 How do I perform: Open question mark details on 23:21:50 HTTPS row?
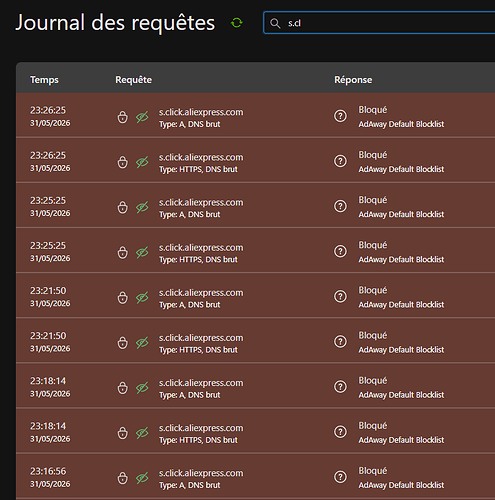click(x=340, y=341)
